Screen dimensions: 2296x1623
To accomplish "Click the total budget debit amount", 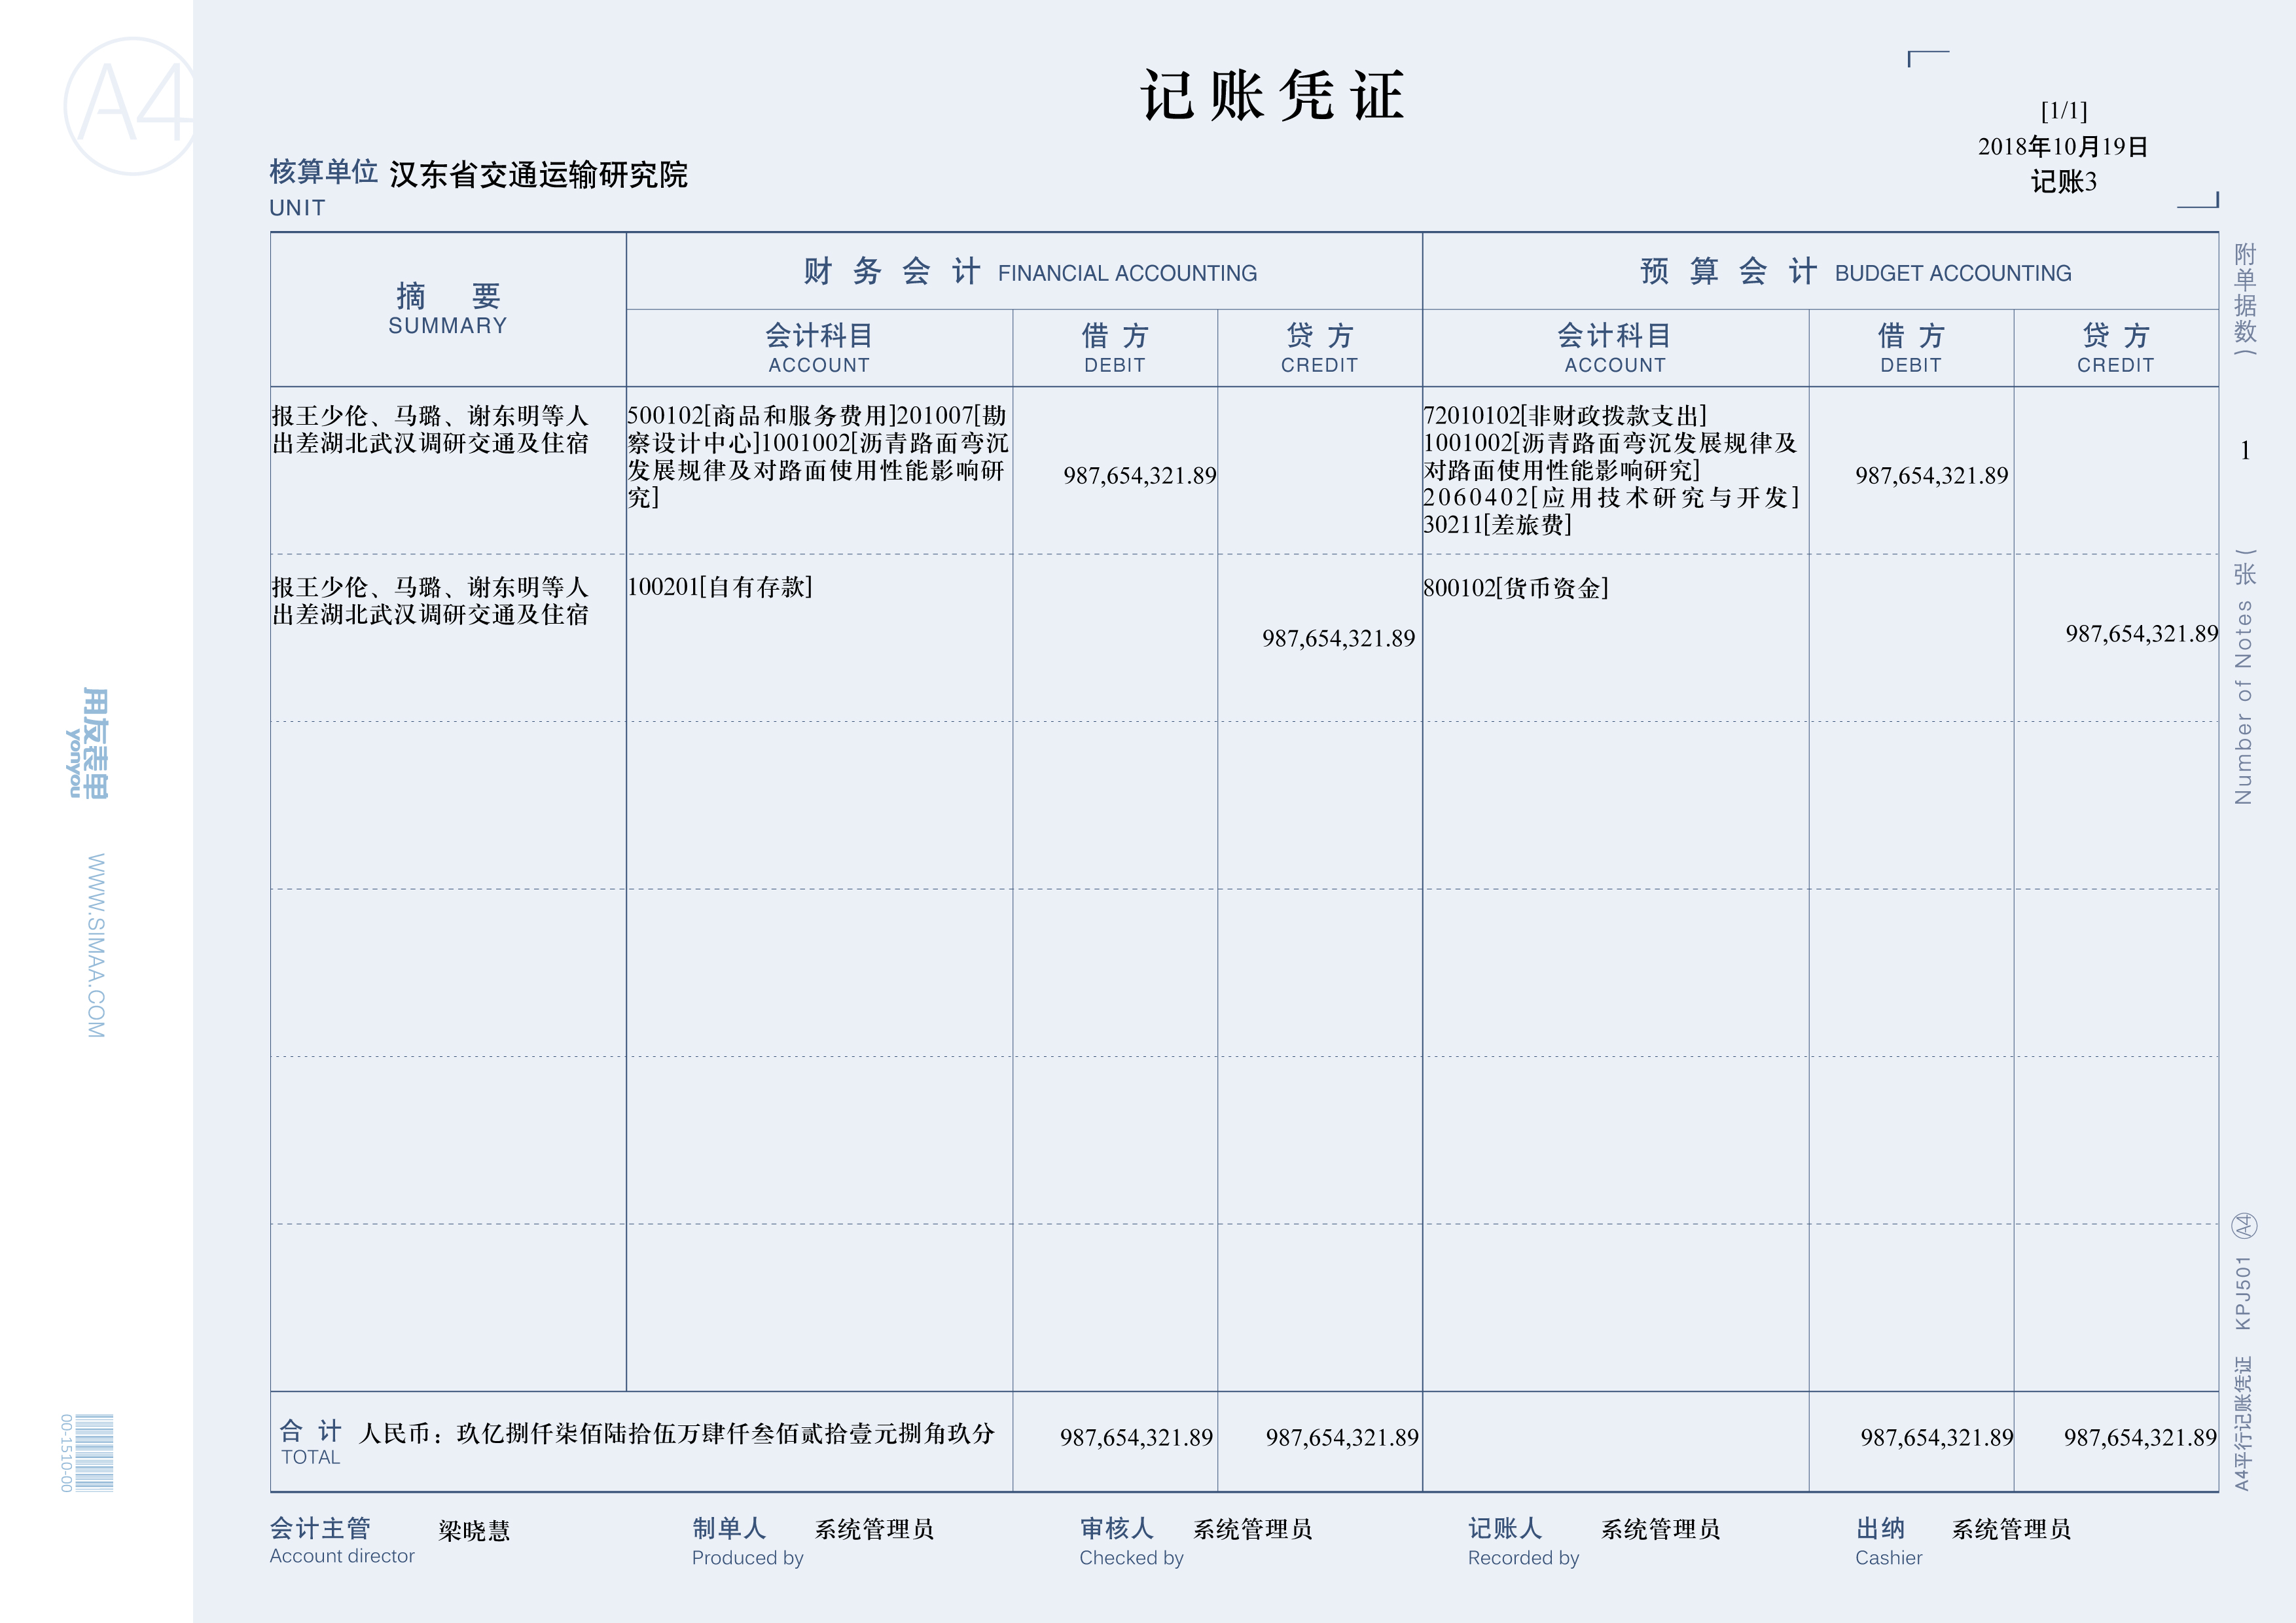I will tap(1936, 1437).
